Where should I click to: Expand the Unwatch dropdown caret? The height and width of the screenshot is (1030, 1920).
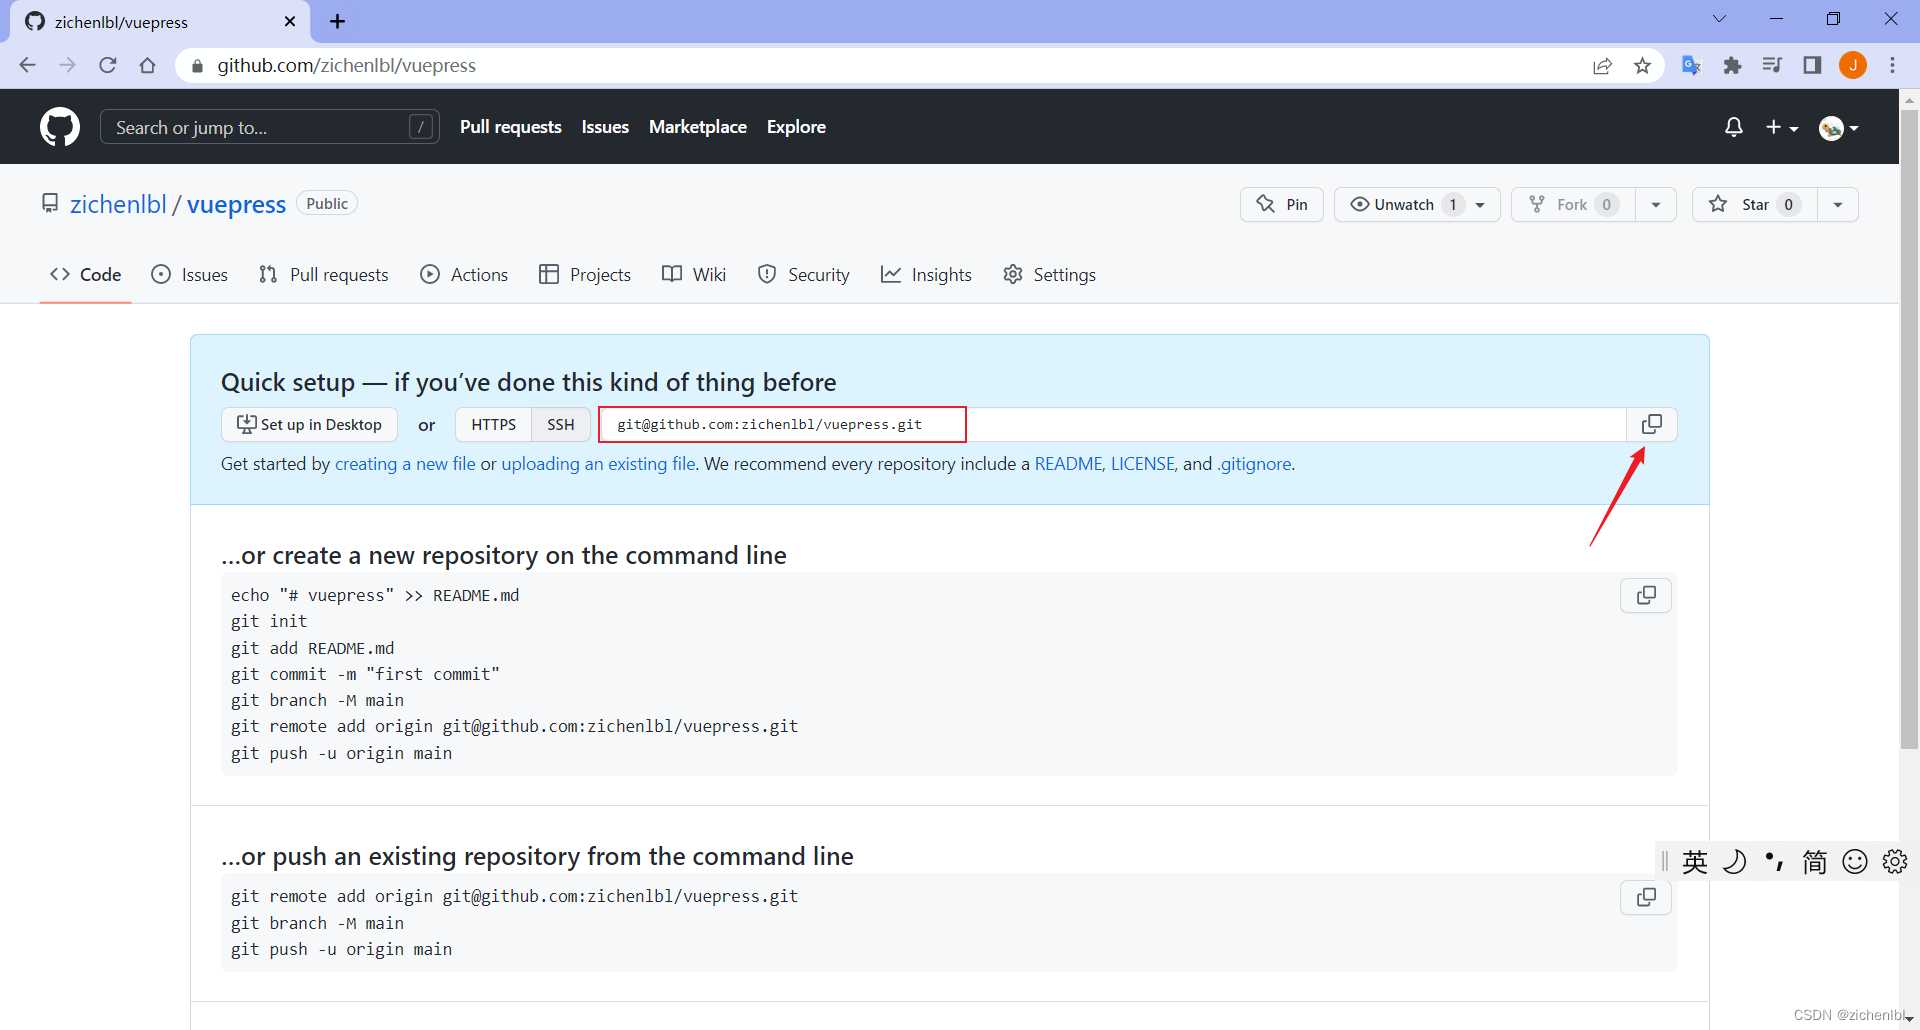pyautogui.click(x=1481, y=204)
